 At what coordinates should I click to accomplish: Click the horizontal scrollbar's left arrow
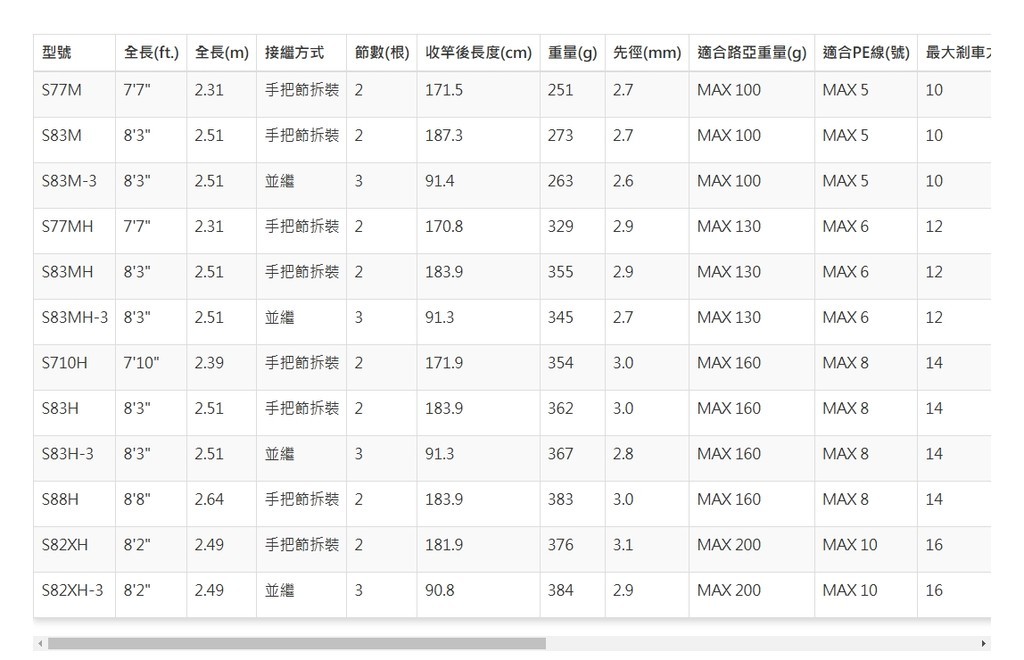point(39,643)
